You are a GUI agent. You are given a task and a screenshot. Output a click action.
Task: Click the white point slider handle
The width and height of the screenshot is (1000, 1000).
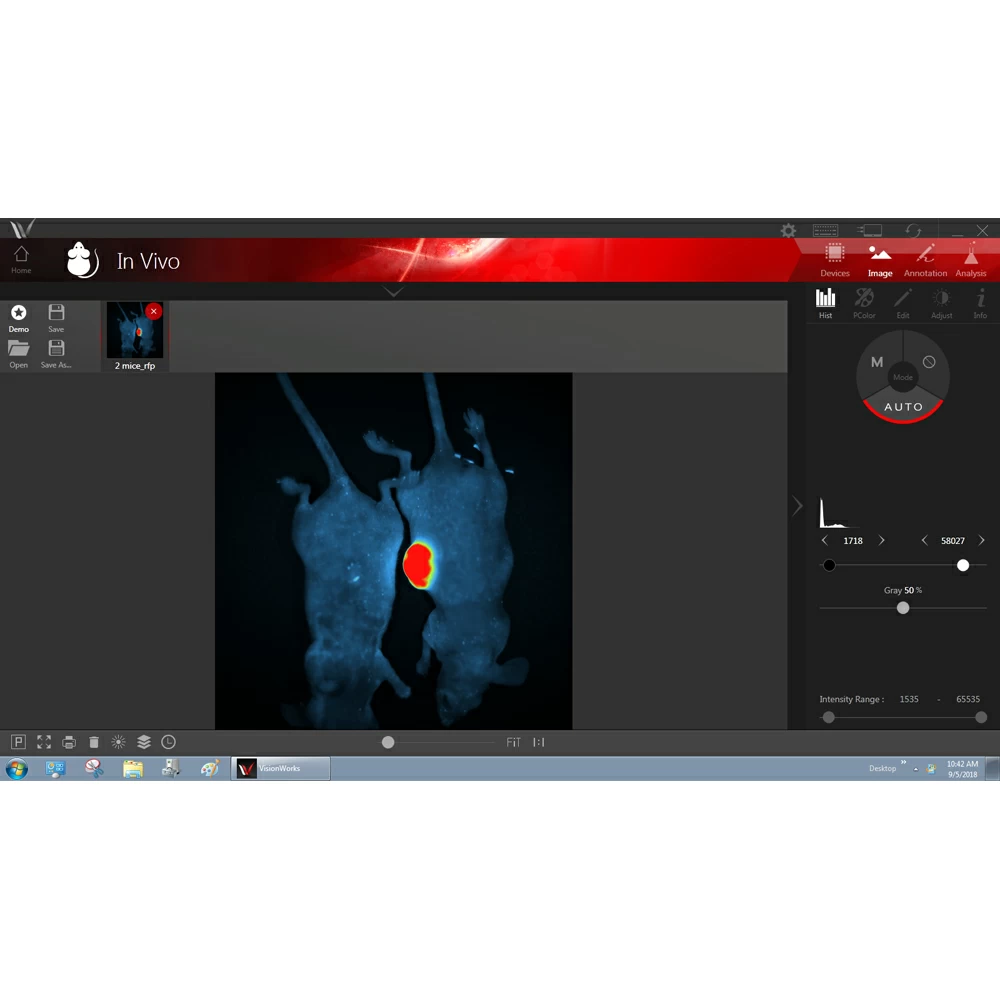963,565
